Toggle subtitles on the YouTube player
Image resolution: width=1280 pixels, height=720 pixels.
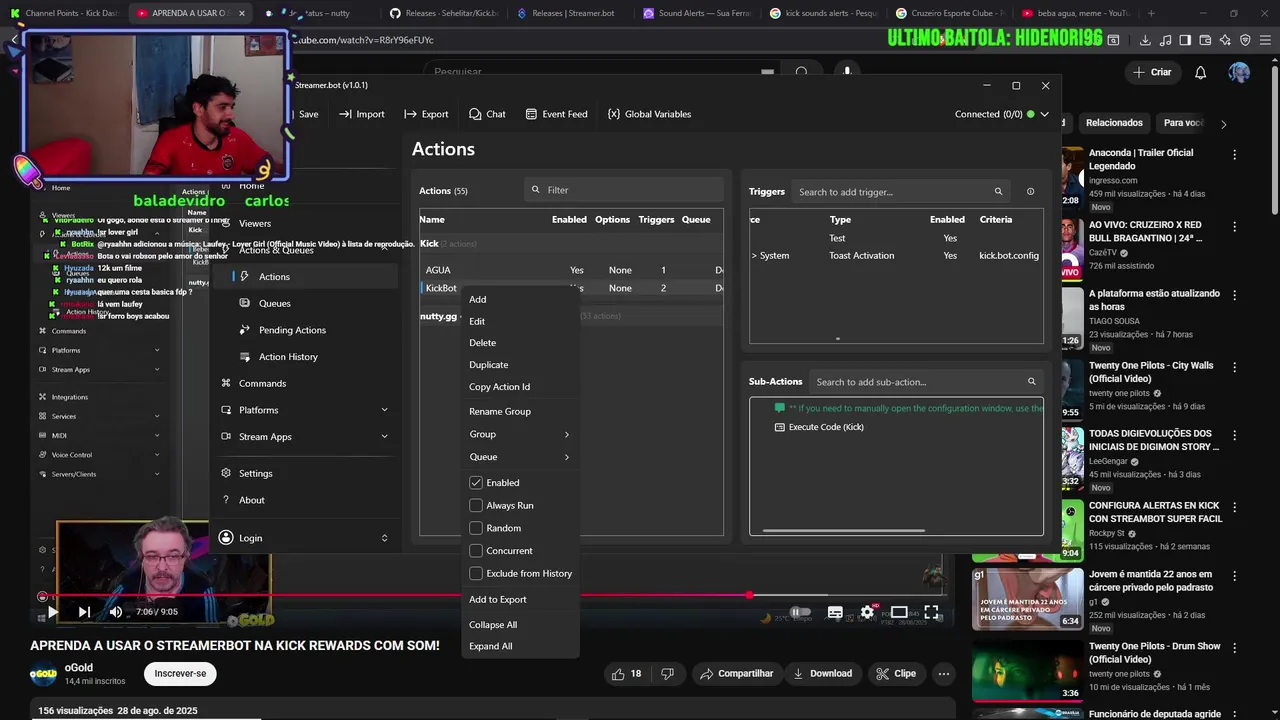(x=835, y=612)
